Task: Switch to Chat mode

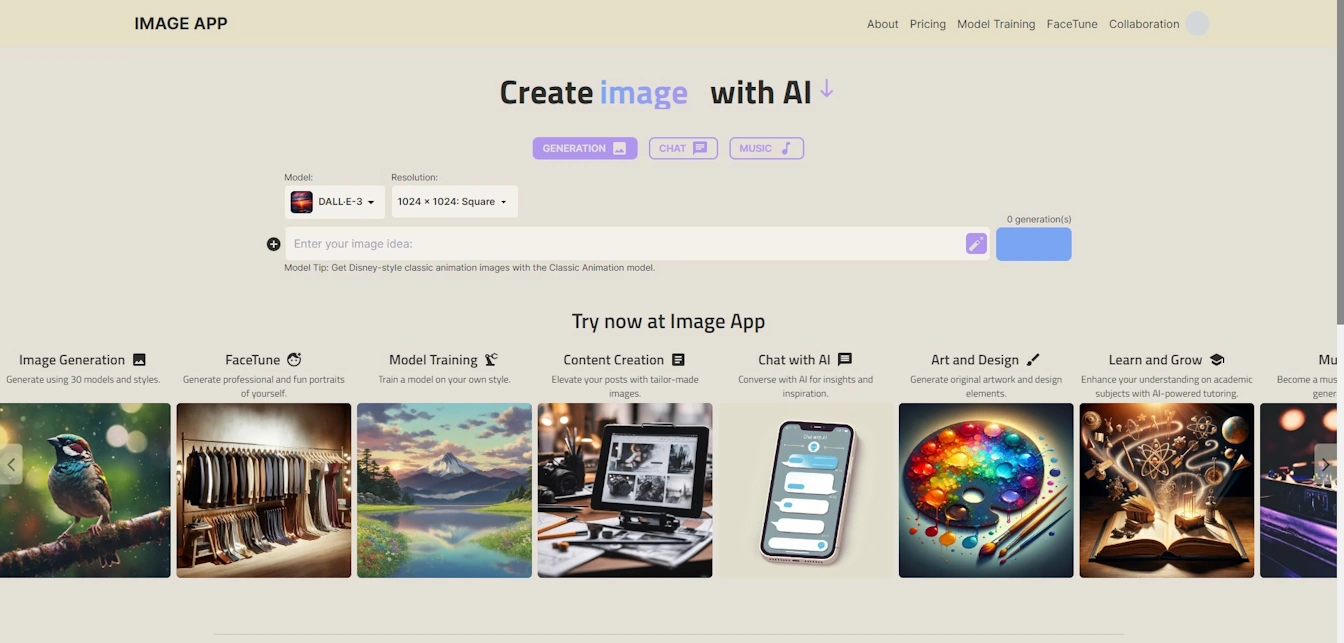Action: (x=683, y=148)
